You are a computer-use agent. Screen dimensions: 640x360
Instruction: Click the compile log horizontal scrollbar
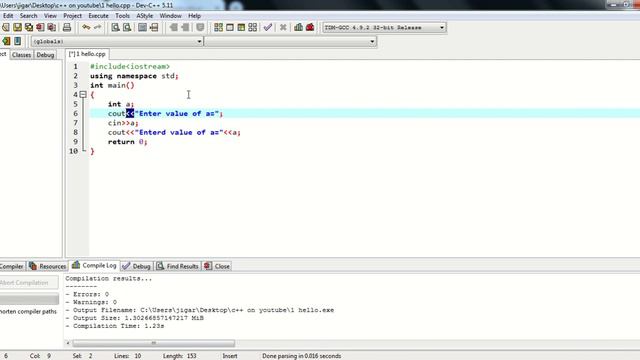tap(153, 343)
